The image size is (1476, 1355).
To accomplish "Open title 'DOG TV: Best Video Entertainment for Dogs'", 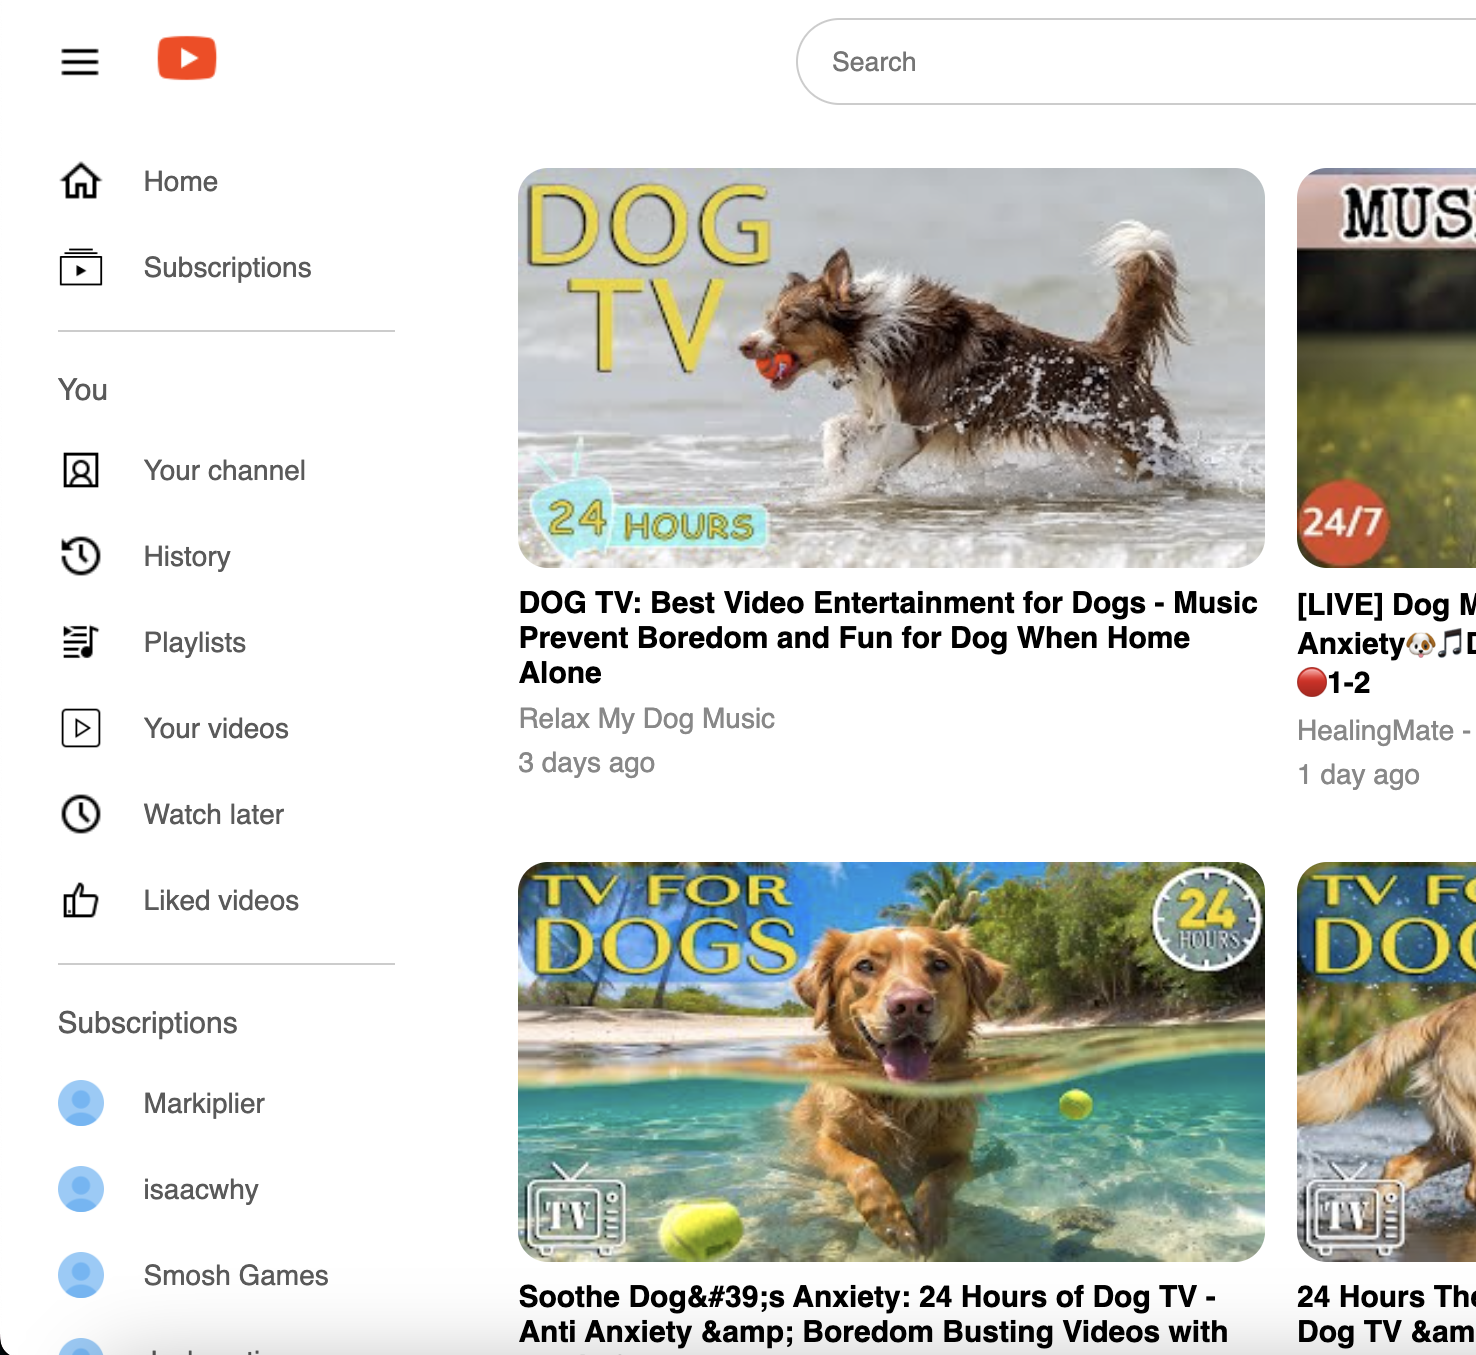I will 888,638.
